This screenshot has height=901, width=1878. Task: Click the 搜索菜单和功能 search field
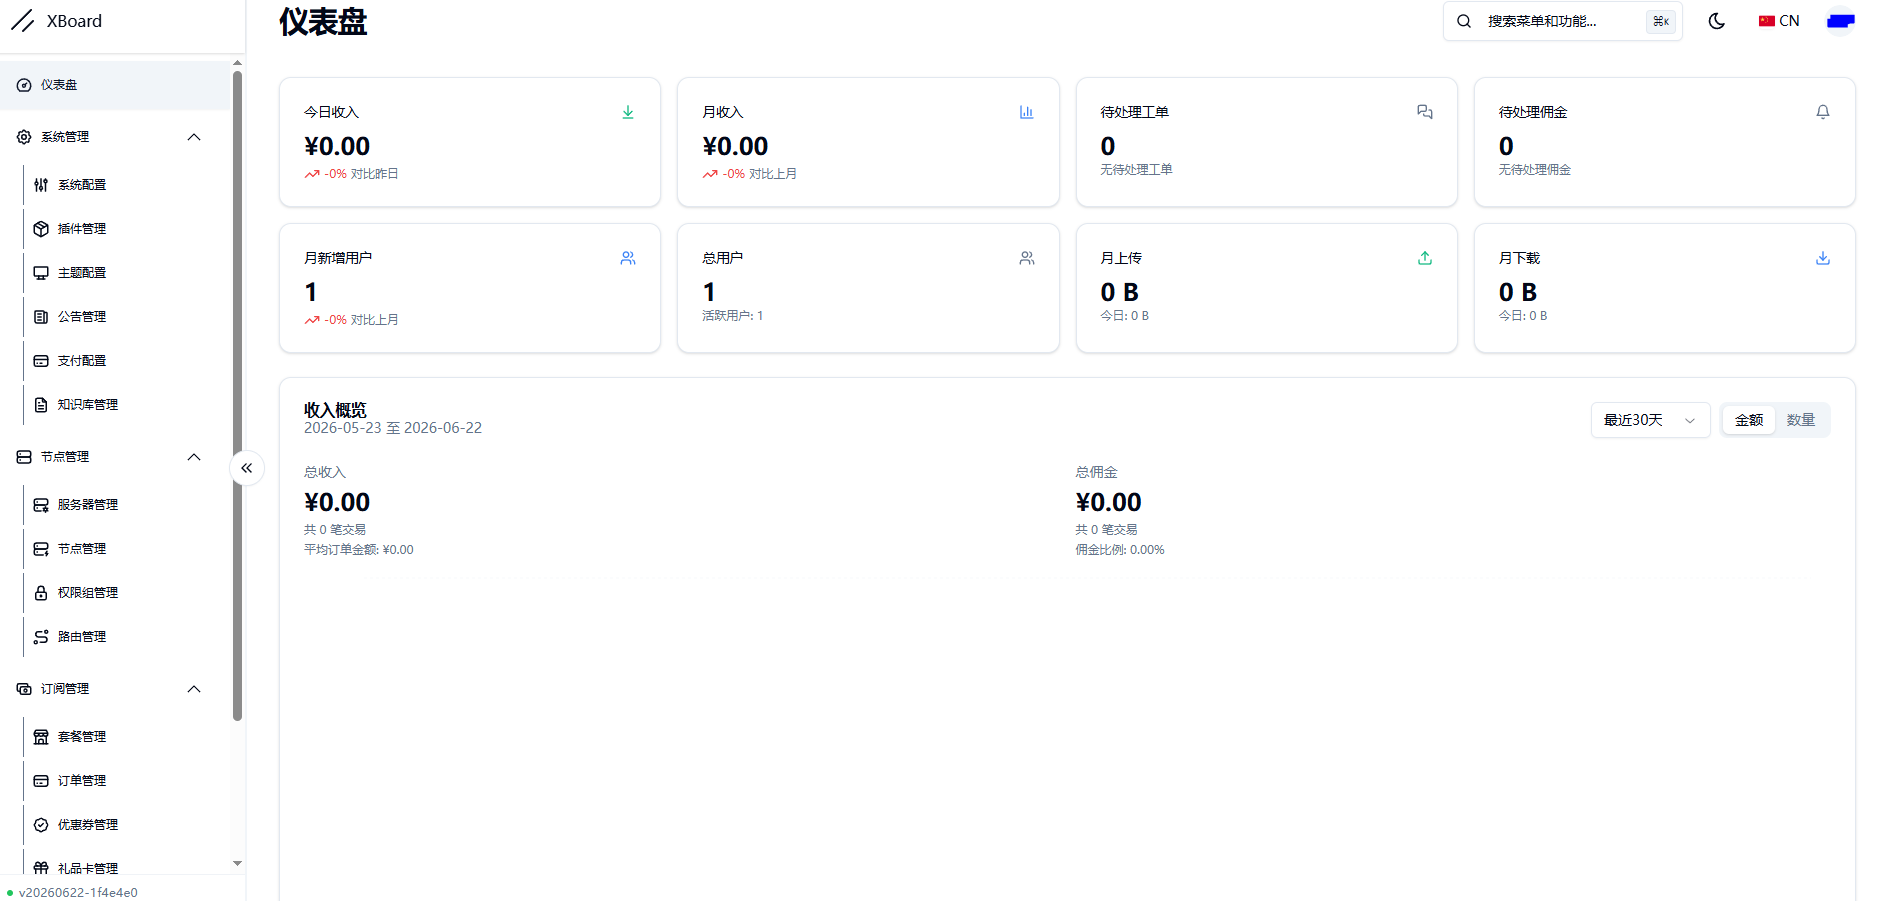[1563, 21]
